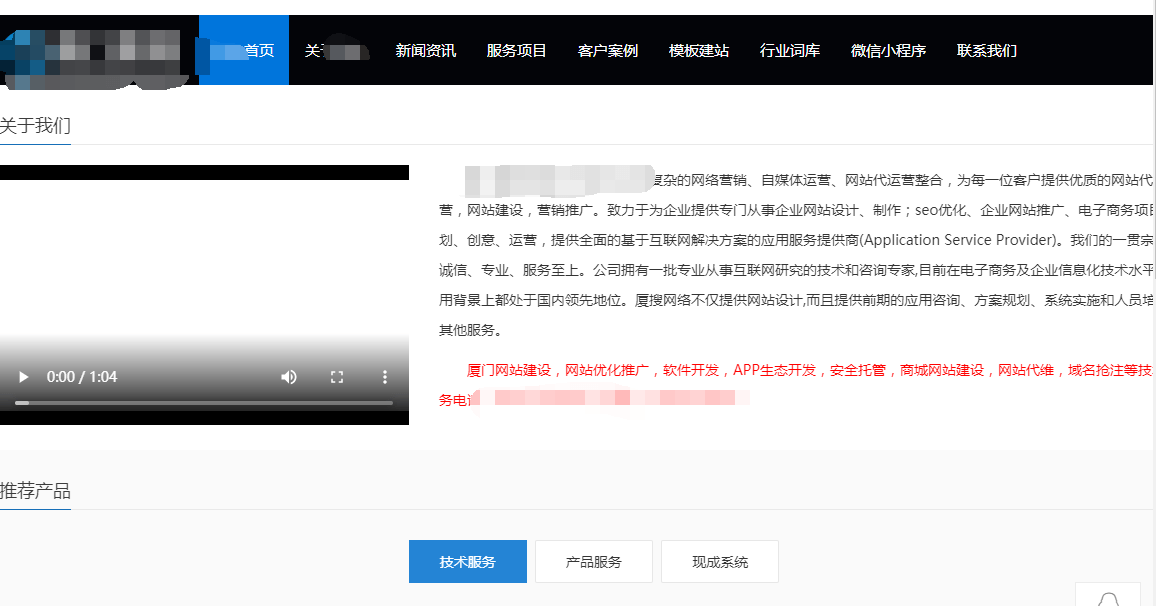The height and width of the screenshot is (606, 1156).
Task: Click the 关于我们 section heading
Action: point(35,125)
